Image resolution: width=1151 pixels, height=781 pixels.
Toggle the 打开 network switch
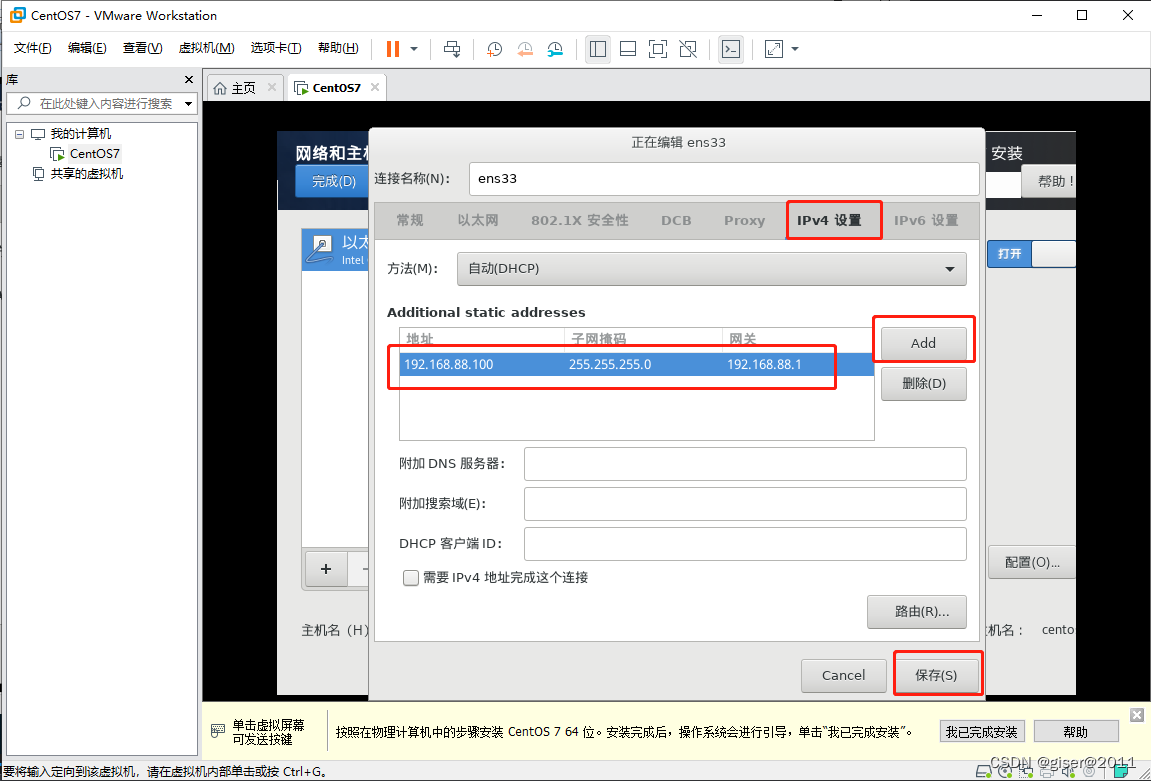(1031, 253)
